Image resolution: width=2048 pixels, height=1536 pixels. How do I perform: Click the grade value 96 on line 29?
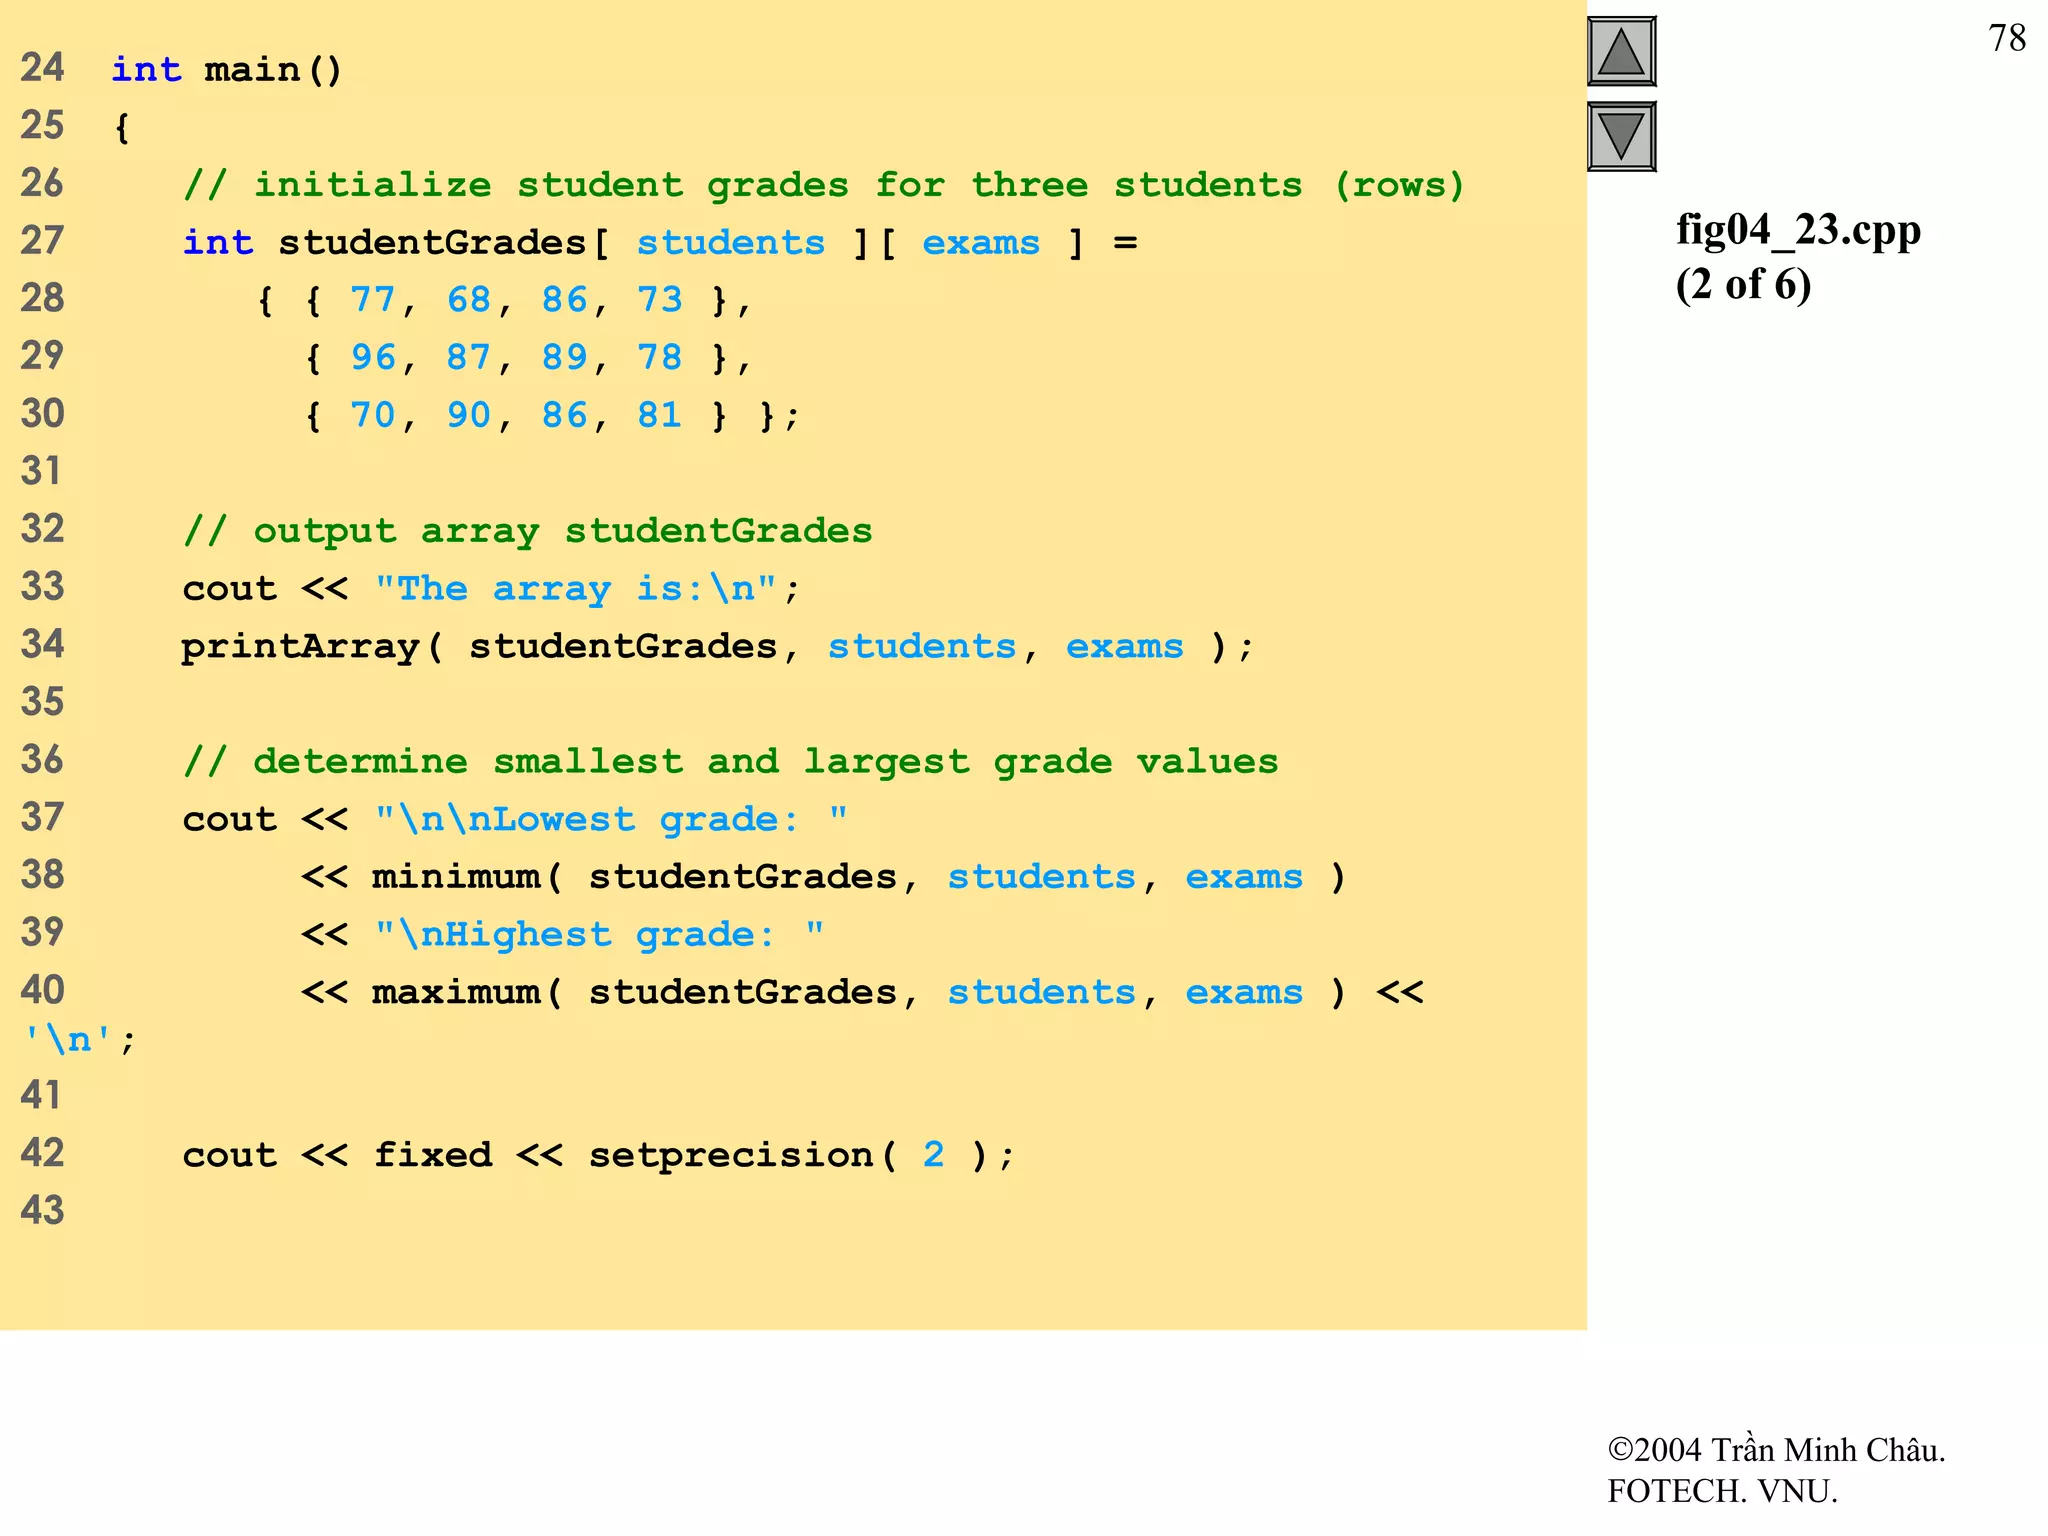click(x=372, y=357)
